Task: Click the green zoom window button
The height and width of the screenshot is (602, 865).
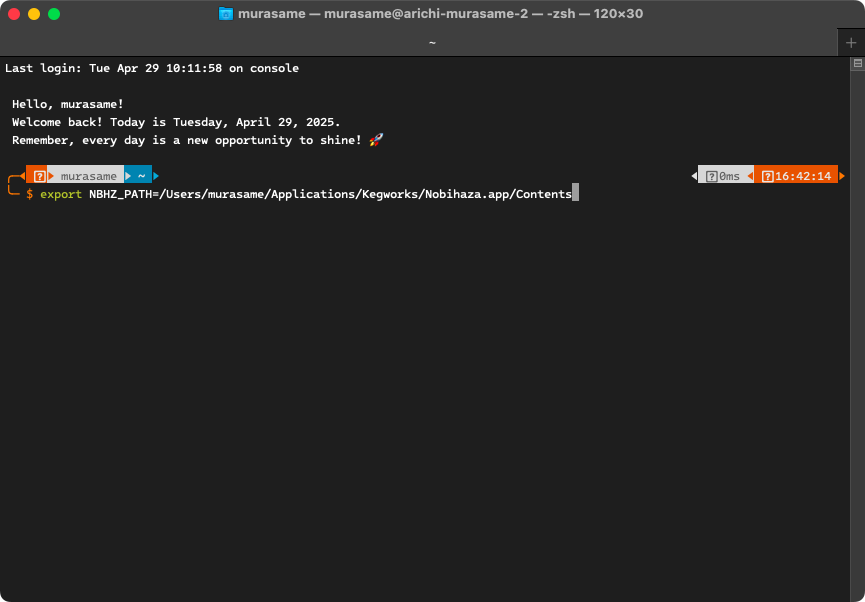Action: [x=54, y=14]
